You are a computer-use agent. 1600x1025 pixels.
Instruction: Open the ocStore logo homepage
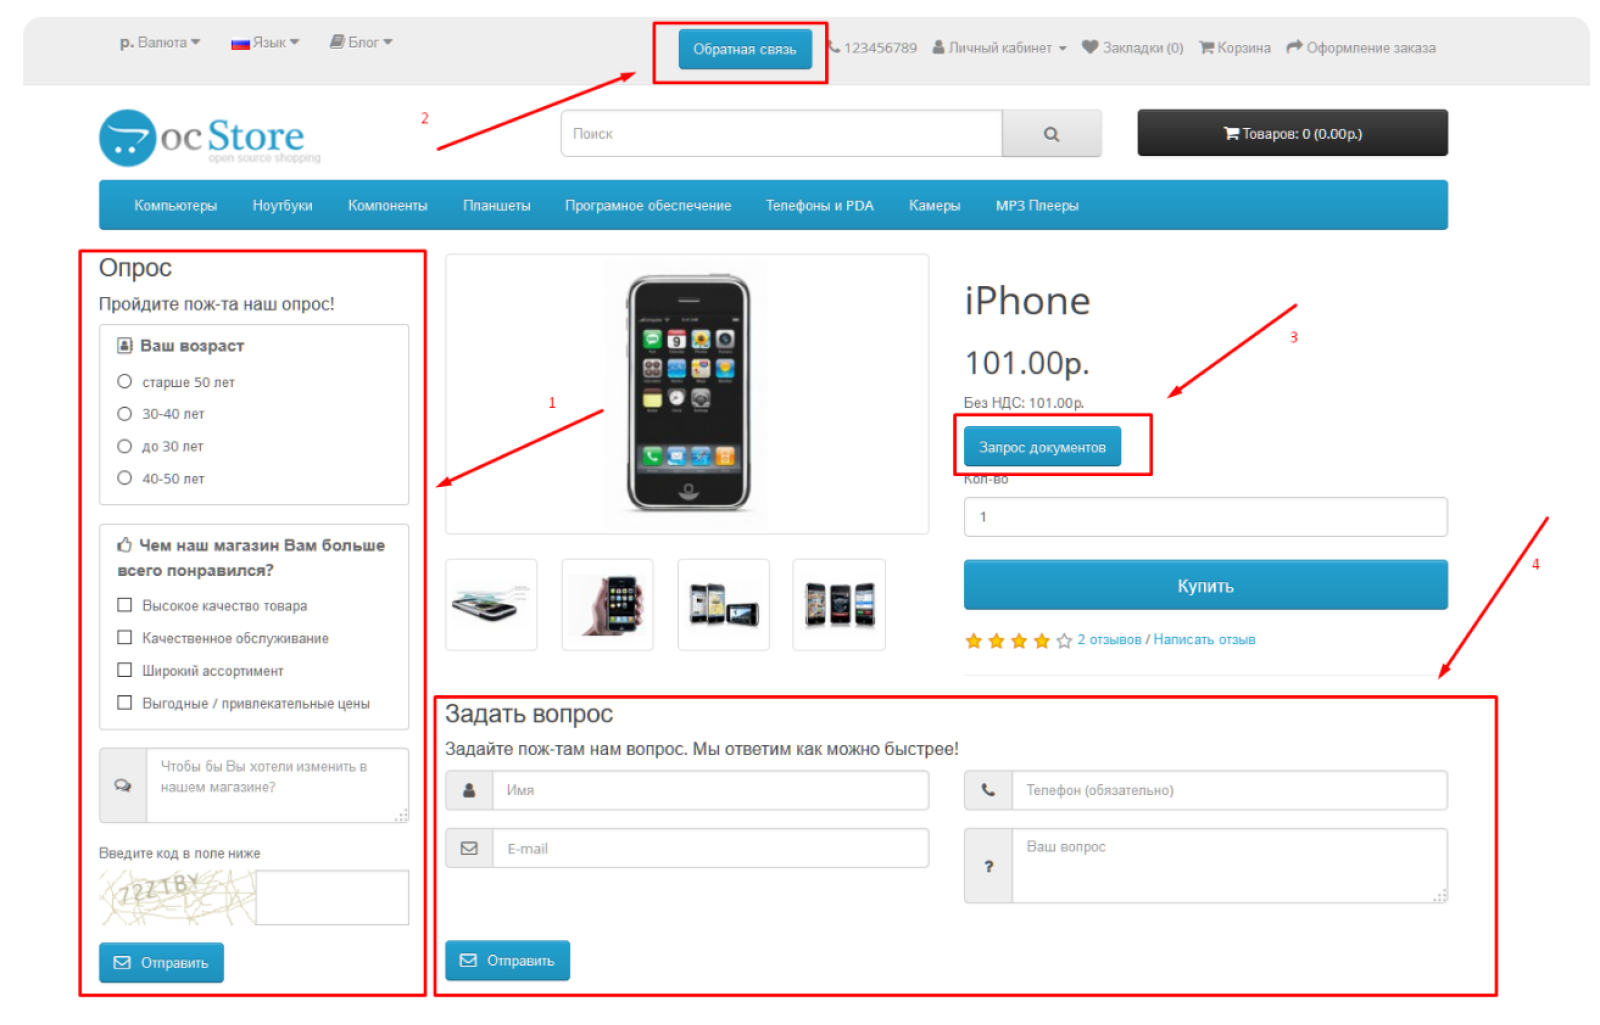(210, 138)
